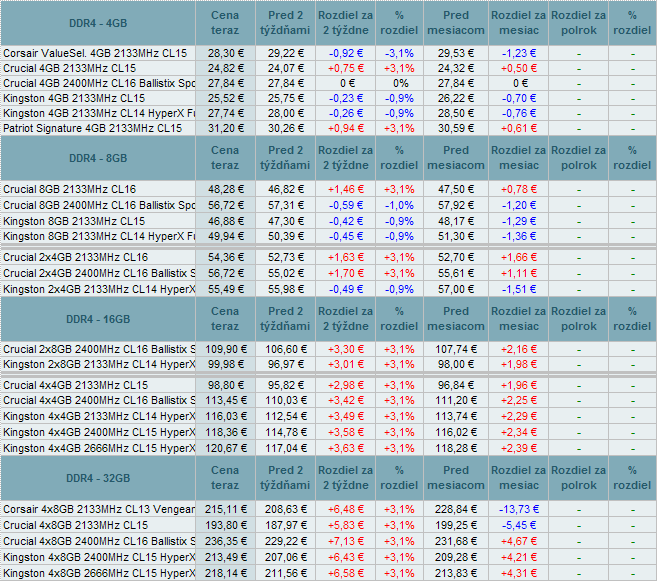
Task: Select the +0,94 € two-week difference
Action: 346,128
